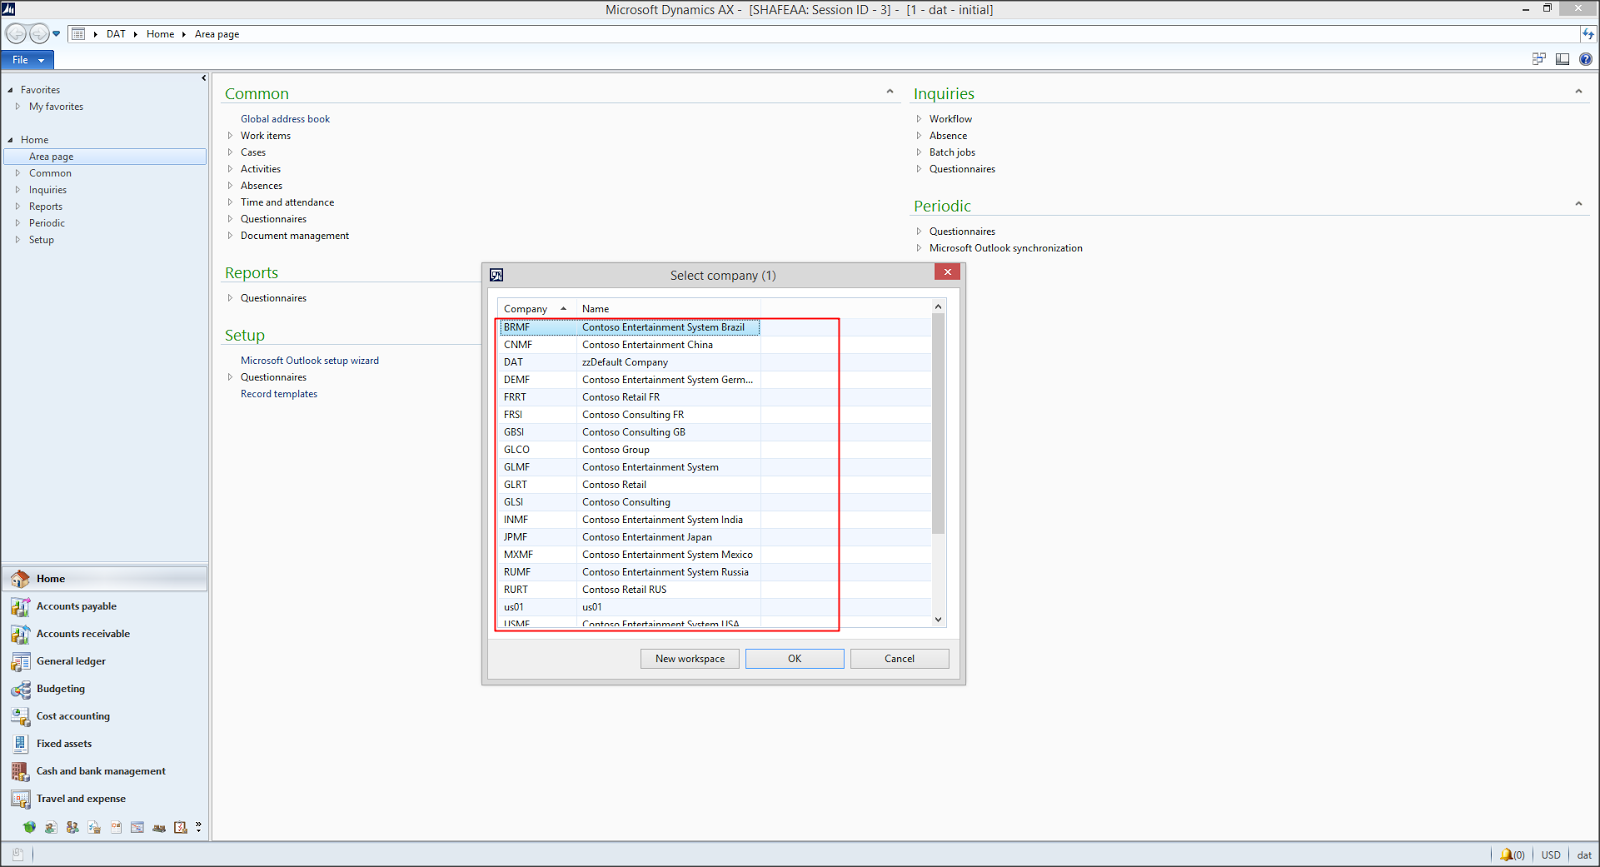Screen dimensions: 1600x867
Task: Expand Document management
Action: coord(230,236)
